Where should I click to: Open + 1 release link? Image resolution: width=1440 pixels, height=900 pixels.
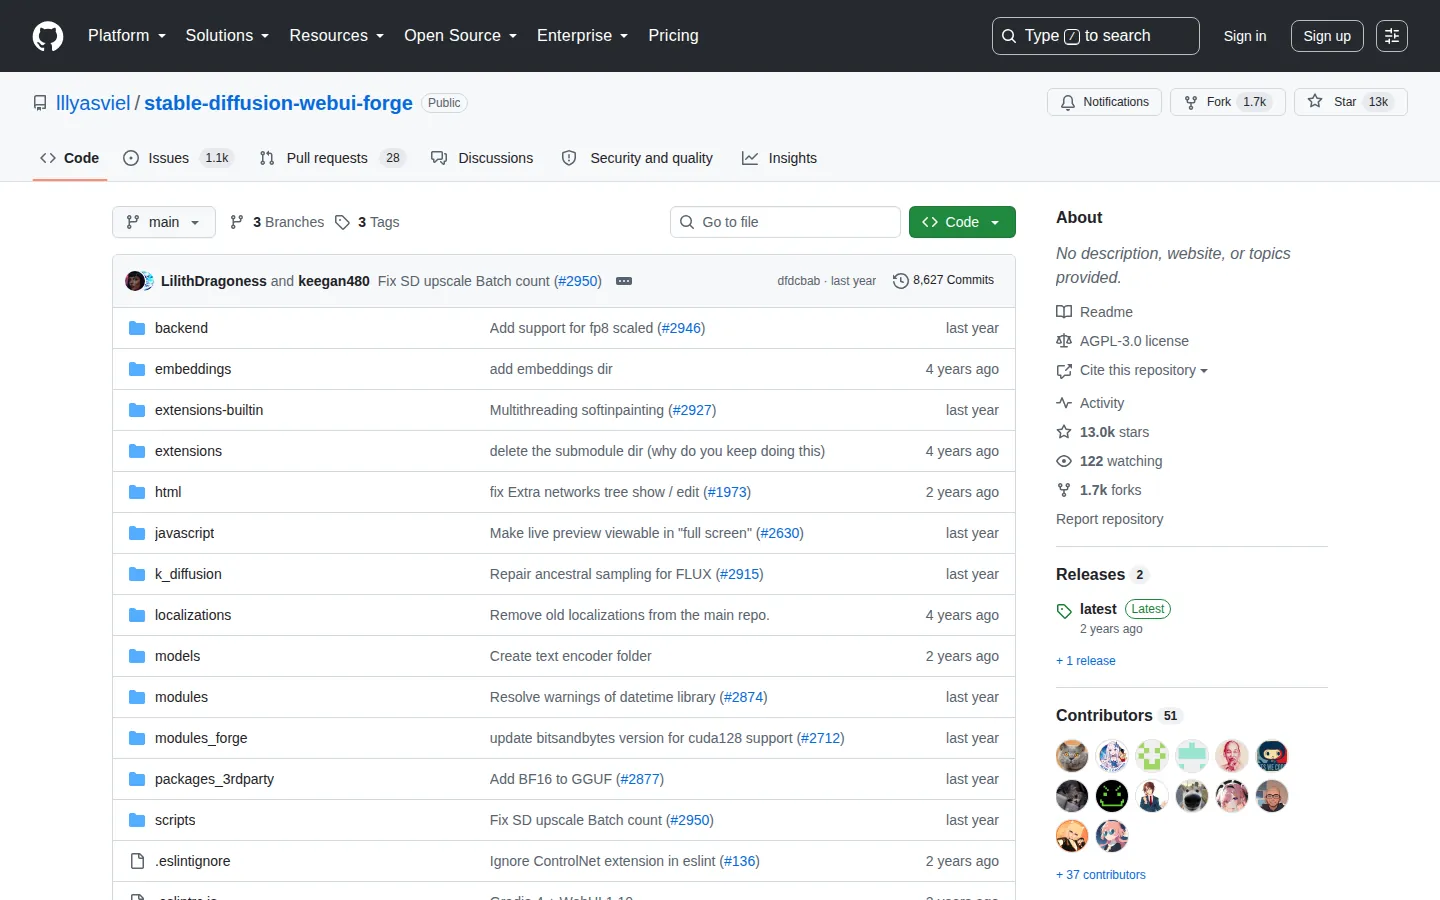1086,661
